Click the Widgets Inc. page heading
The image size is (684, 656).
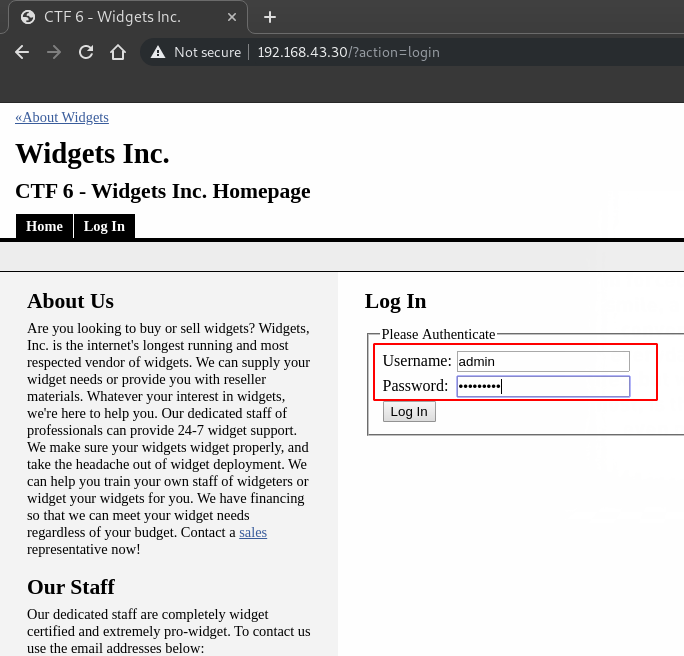click(92, 154)
